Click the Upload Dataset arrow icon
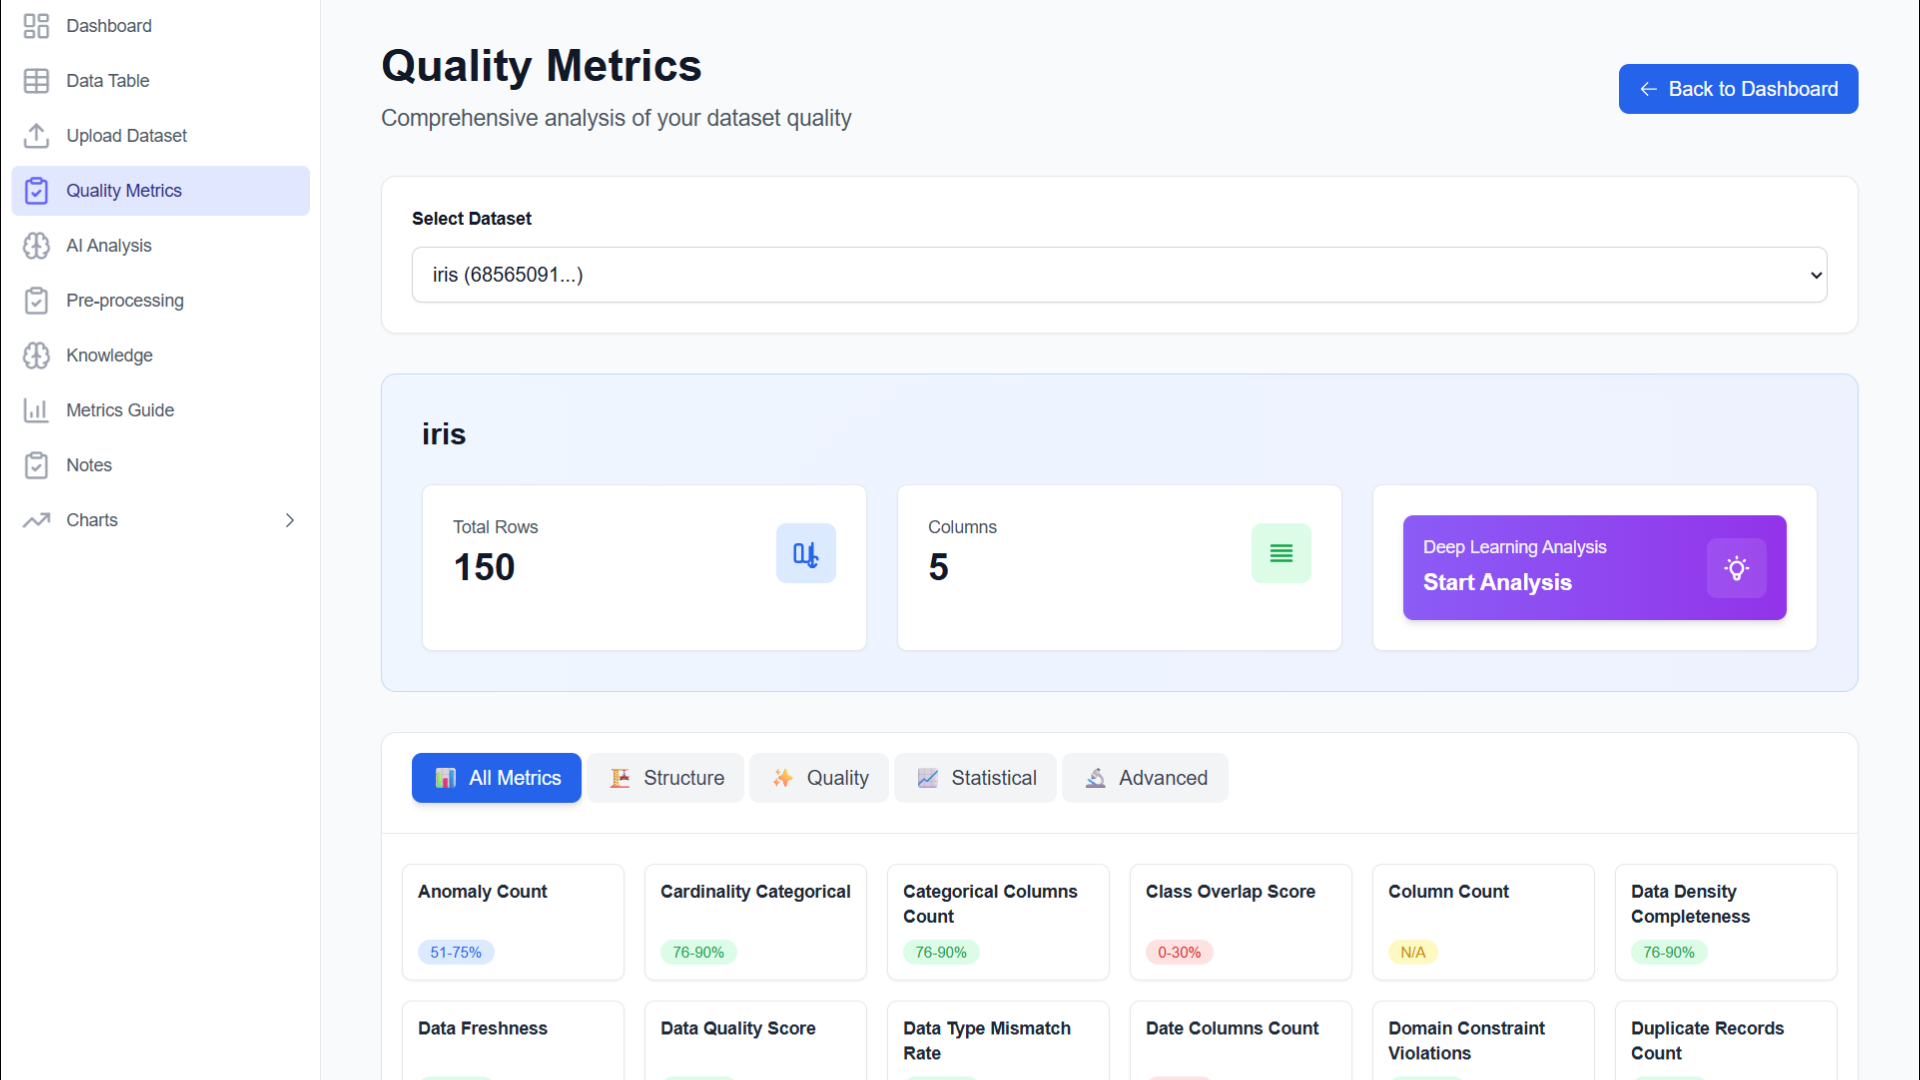 [x=36, y=136]
